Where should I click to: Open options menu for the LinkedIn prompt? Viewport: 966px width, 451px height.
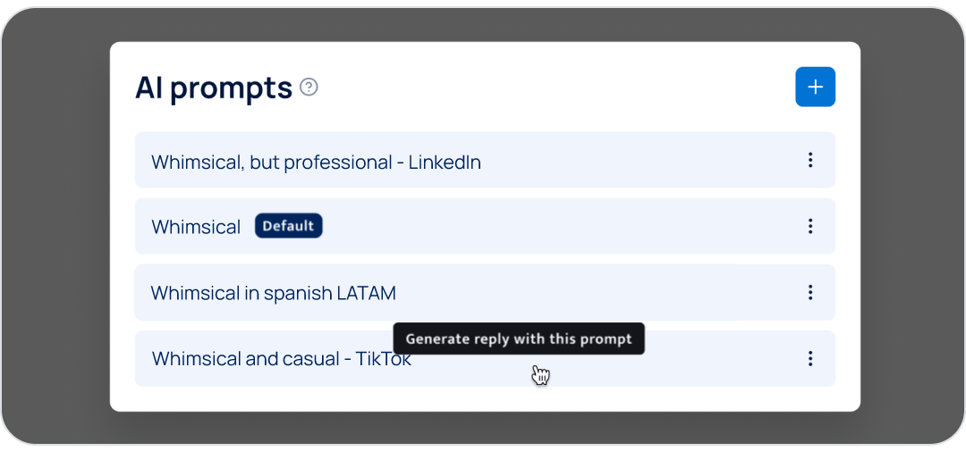[810, 160]
